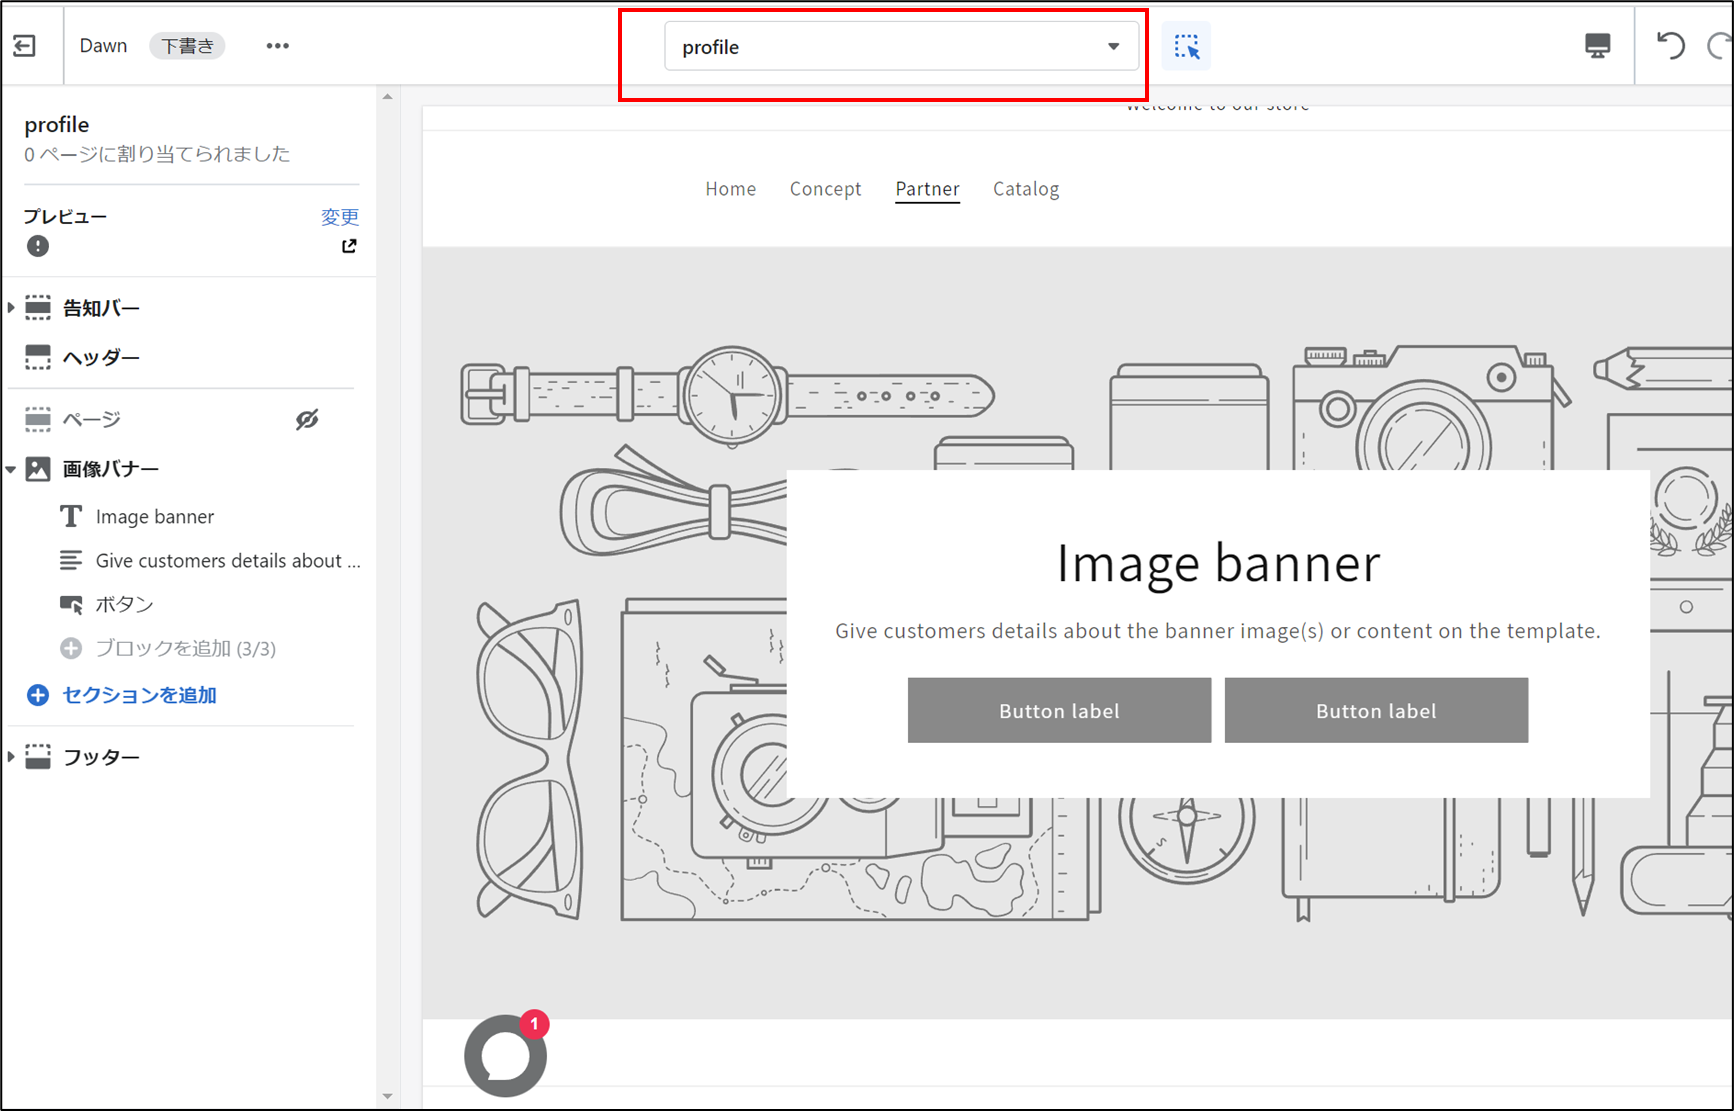Click the sidebar scroll down arrow
The width and height of the screenshot is (1734, 1111).
click(388, 1097)
